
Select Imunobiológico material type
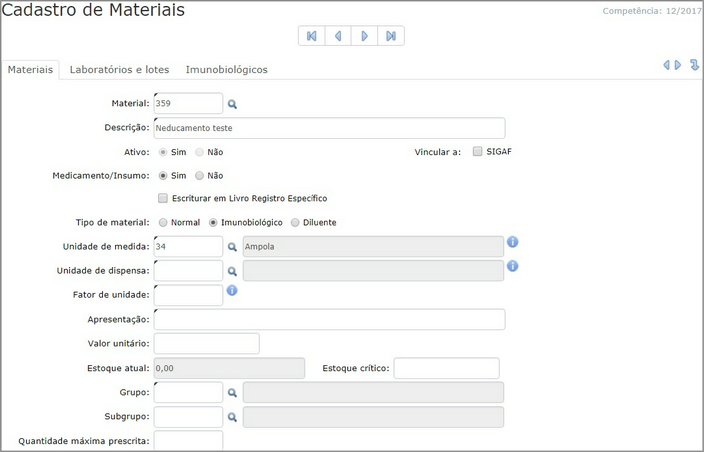coord(213,222)
